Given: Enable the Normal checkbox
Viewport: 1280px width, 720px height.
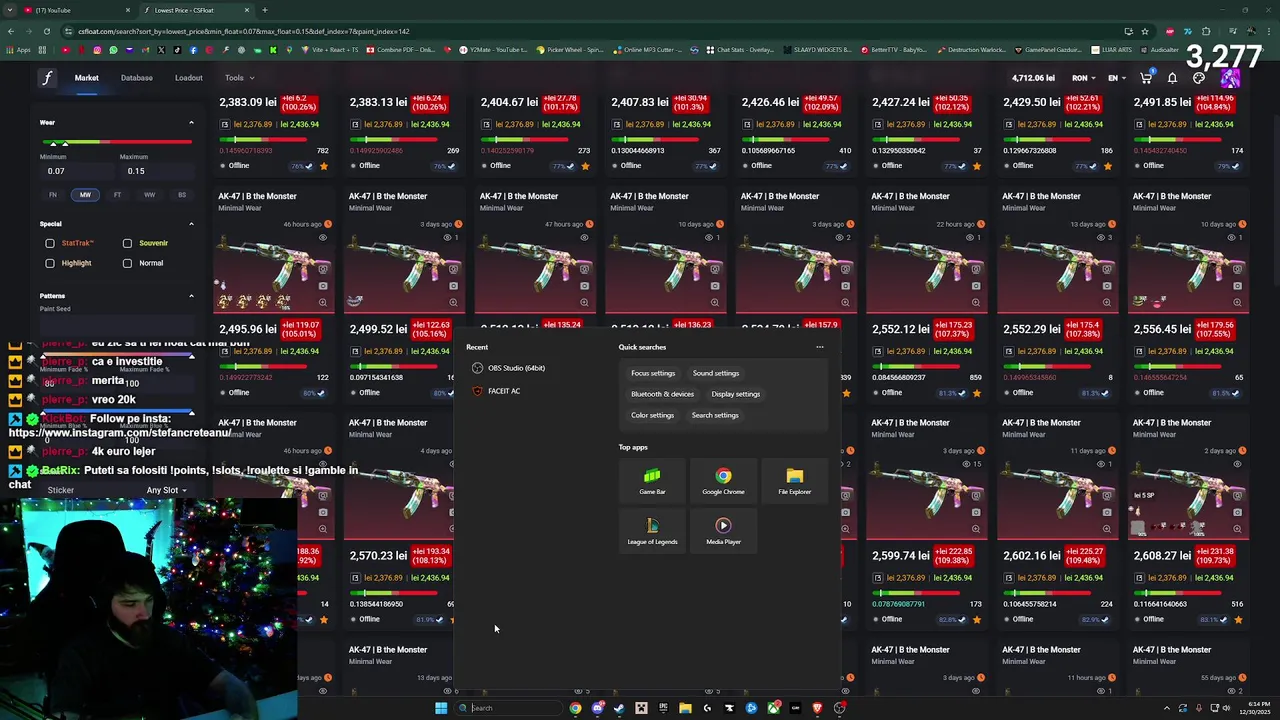Looking at the screenshot, I should pos(127,263).
